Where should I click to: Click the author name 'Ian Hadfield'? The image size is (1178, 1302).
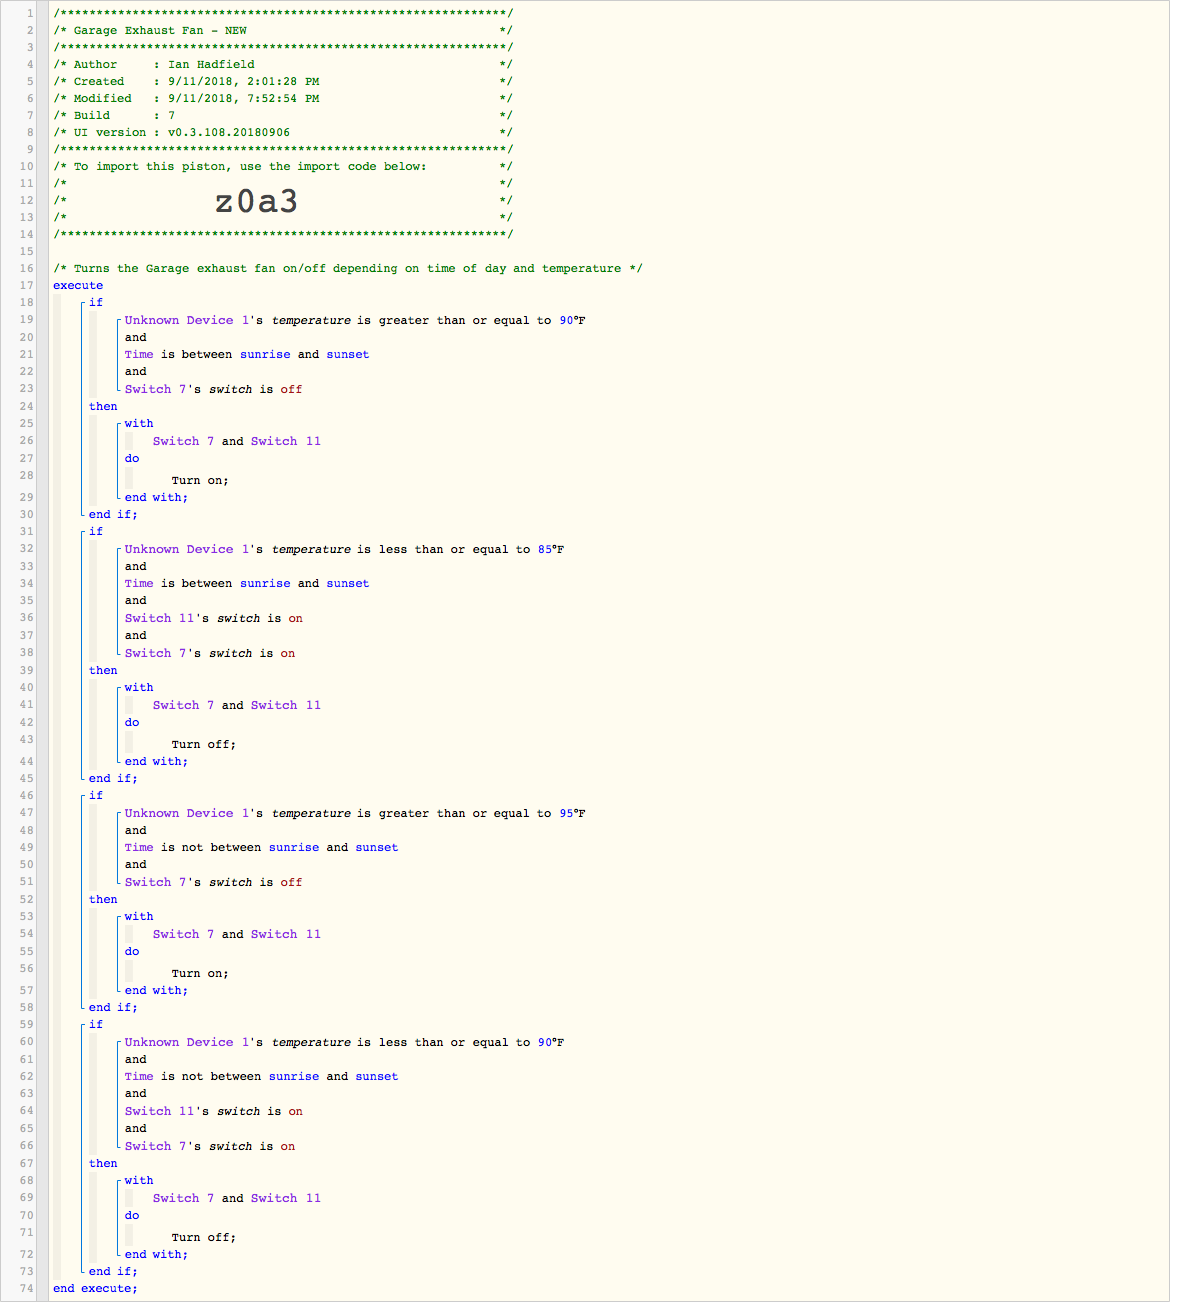[211, 64]
